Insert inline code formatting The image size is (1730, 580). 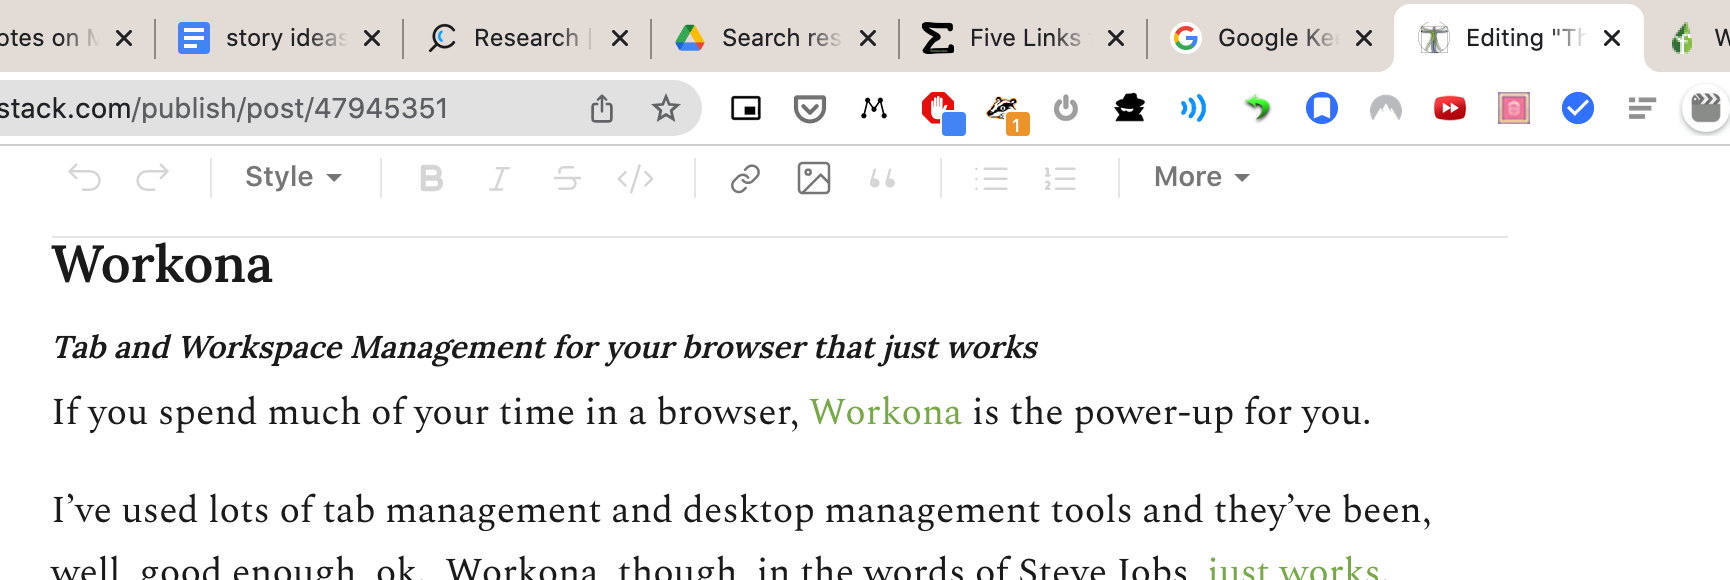(x=635, y=178)
